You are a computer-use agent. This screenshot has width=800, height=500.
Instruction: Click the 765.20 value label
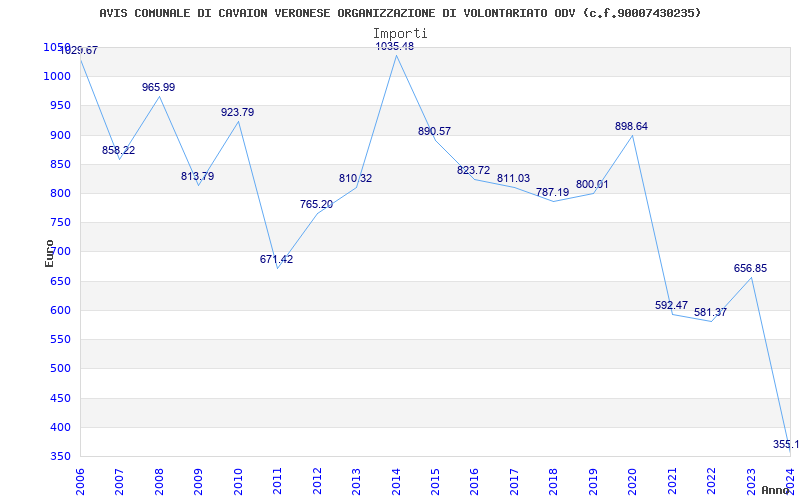tap(316, 205)
